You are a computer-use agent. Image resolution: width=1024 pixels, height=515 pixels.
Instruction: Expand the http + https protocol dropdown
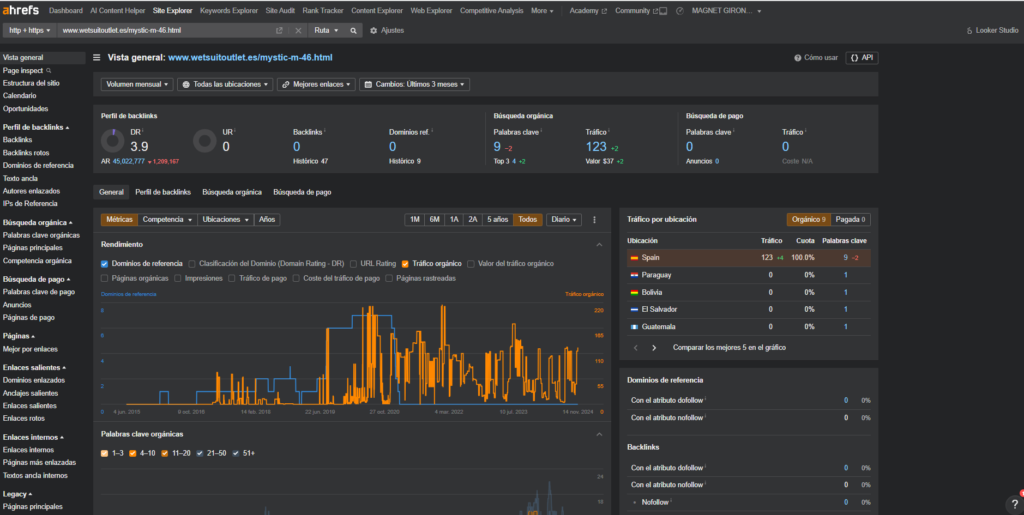(x=29, y=31)
